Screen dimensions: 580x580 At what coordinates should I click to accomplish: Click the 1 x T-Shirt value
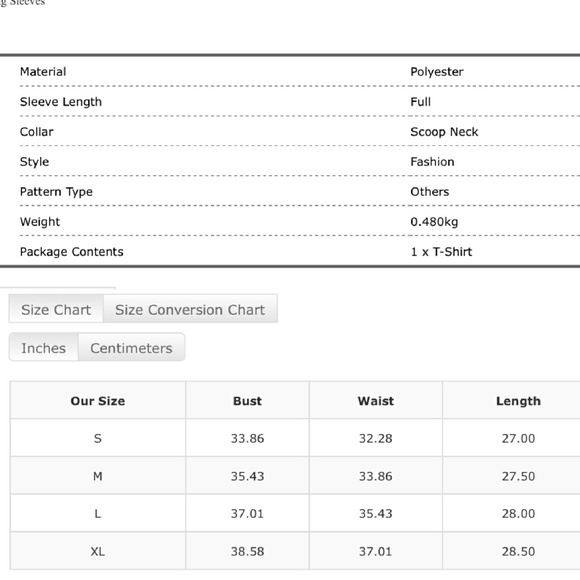click(x=441, y=252)
